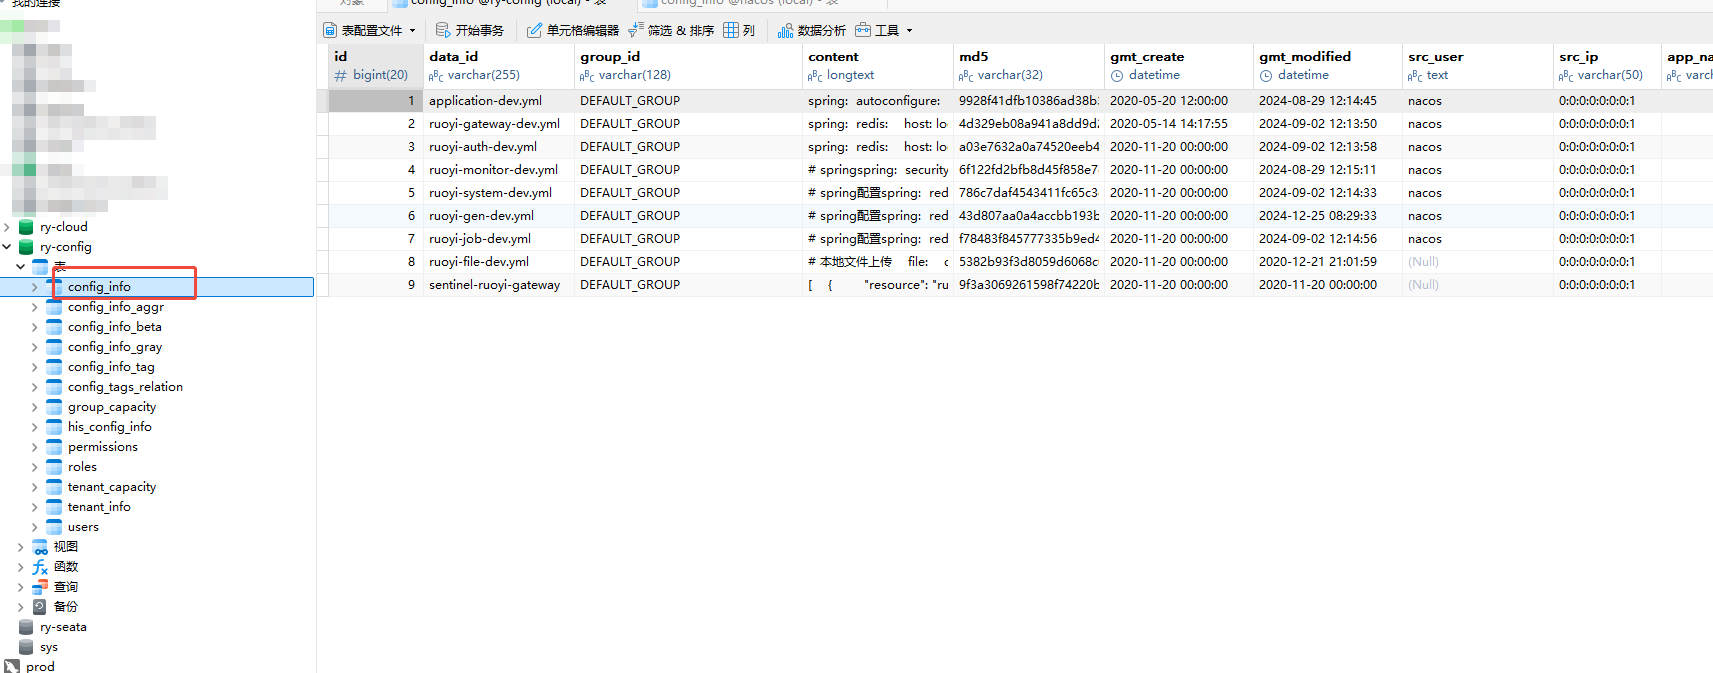Expand the ry-cloud database node
Viewport: 1713px width, 673px height.
tap(7, 227)
